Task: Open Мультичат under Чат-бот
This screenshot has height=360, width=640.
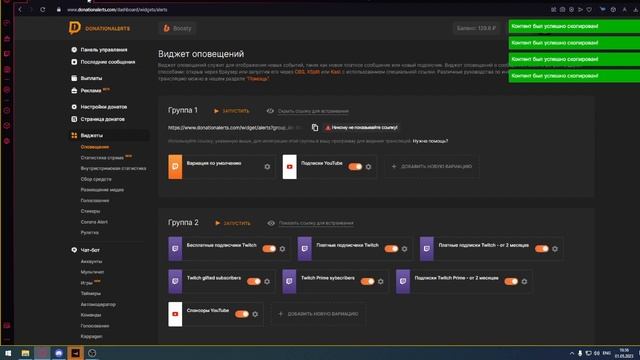Action: (x=92, y=272)
